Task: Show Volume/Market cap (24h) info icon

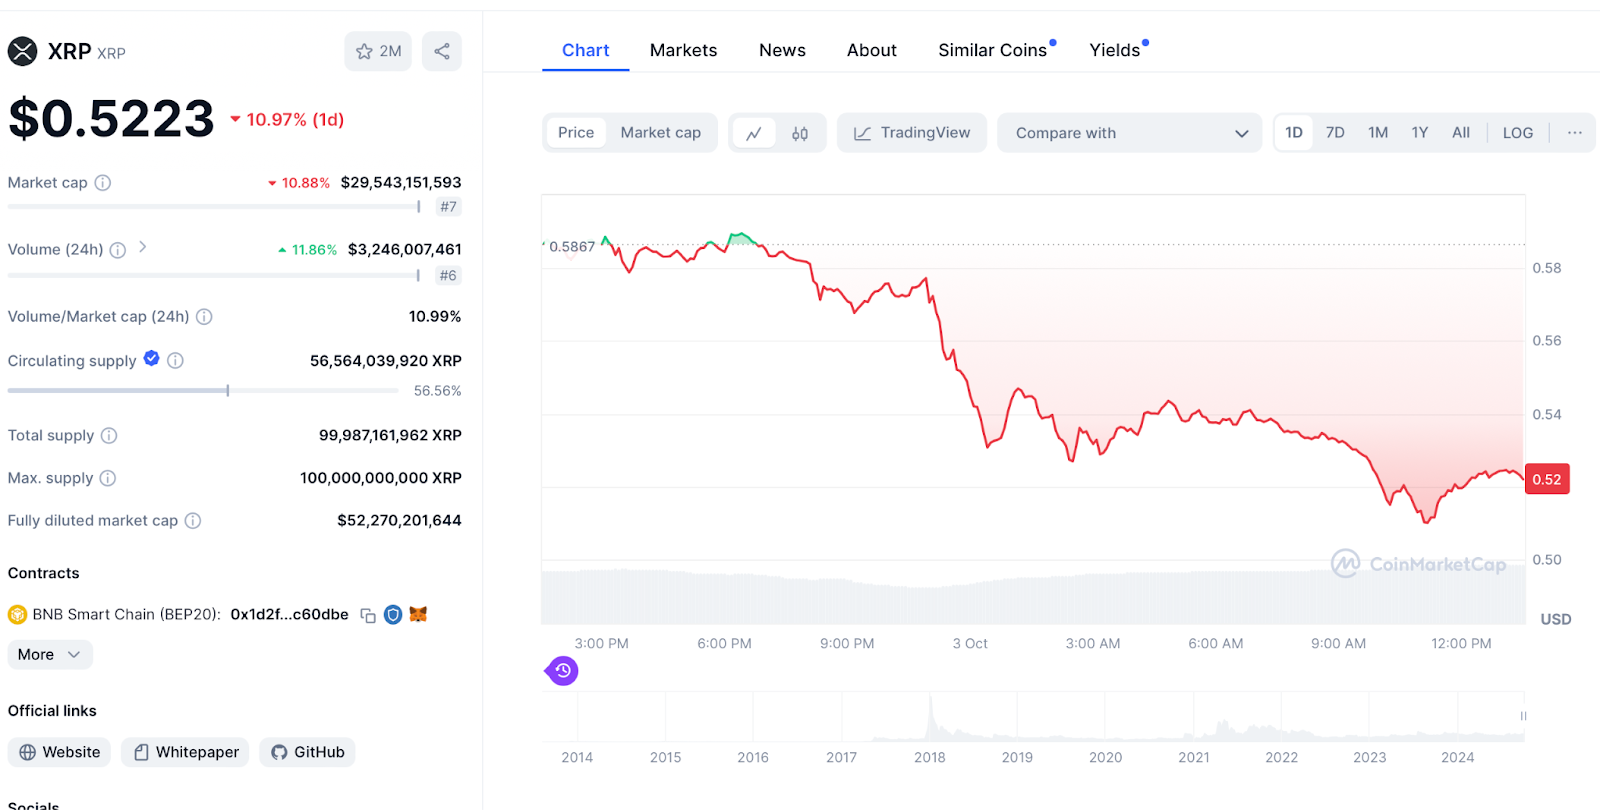Action: click(204, 317)
